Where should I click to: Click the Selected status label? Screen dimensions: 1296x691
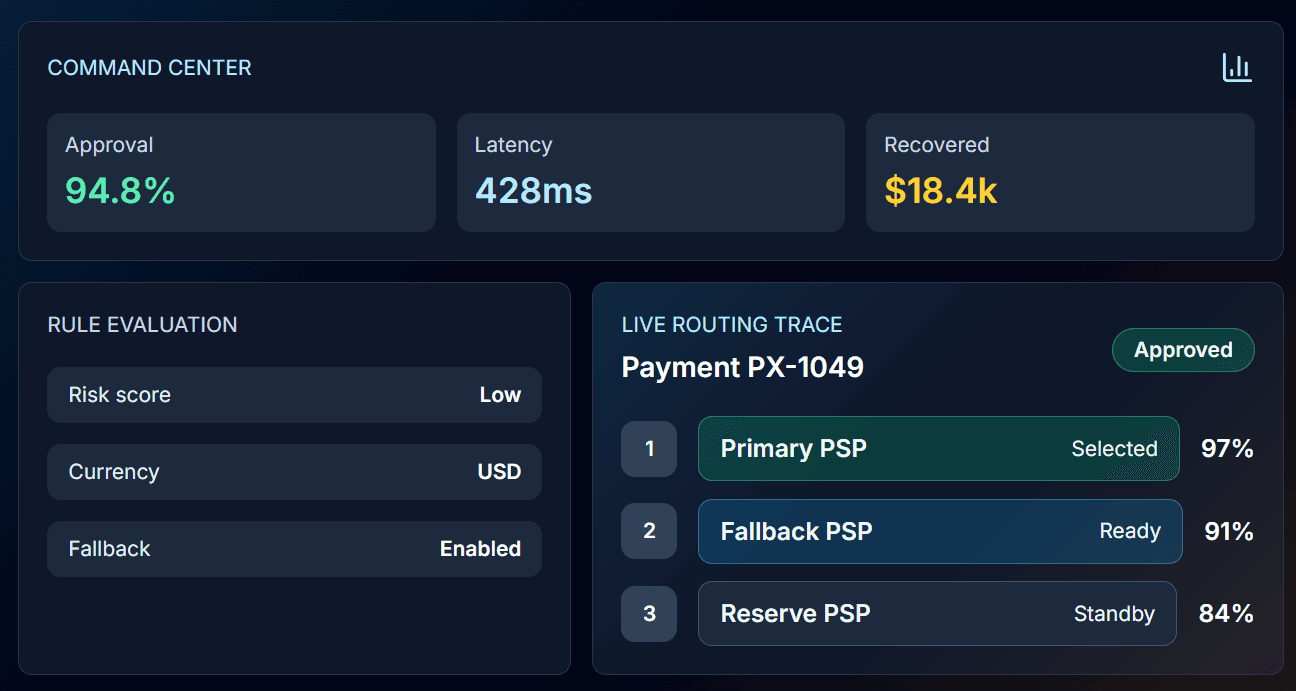click(x=1115, y=449)
